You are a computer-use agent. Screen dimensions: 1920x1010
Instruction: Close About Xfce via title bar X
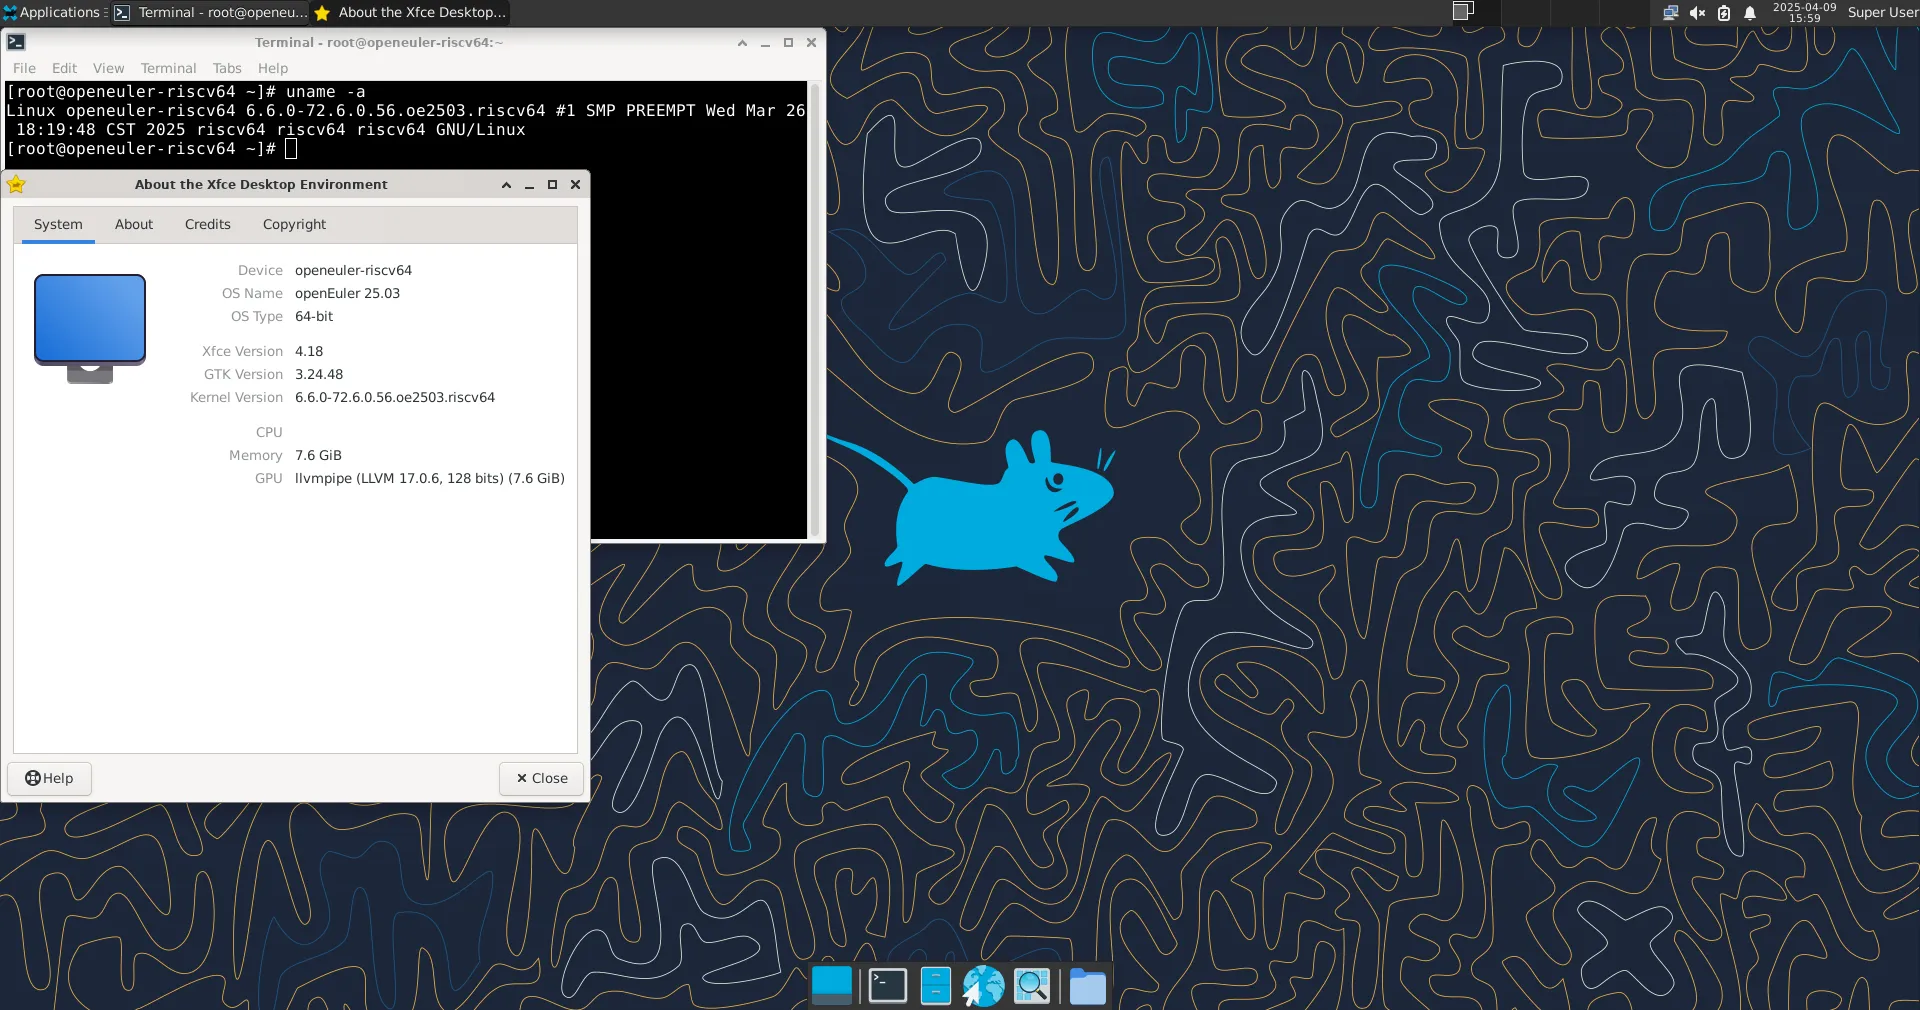pyautogui.click(x=575, y=185)
